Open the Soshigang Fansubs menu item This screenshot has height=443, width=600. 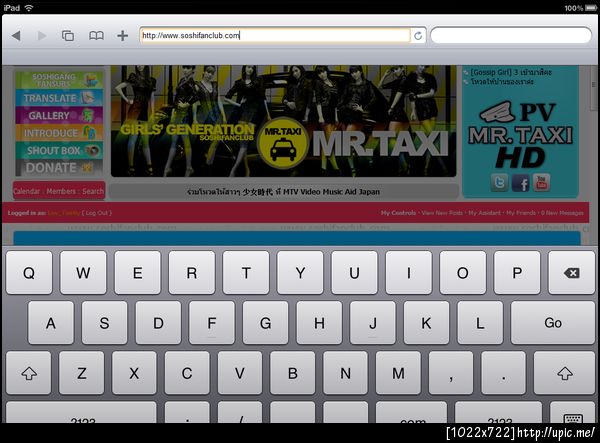point(59,80)
